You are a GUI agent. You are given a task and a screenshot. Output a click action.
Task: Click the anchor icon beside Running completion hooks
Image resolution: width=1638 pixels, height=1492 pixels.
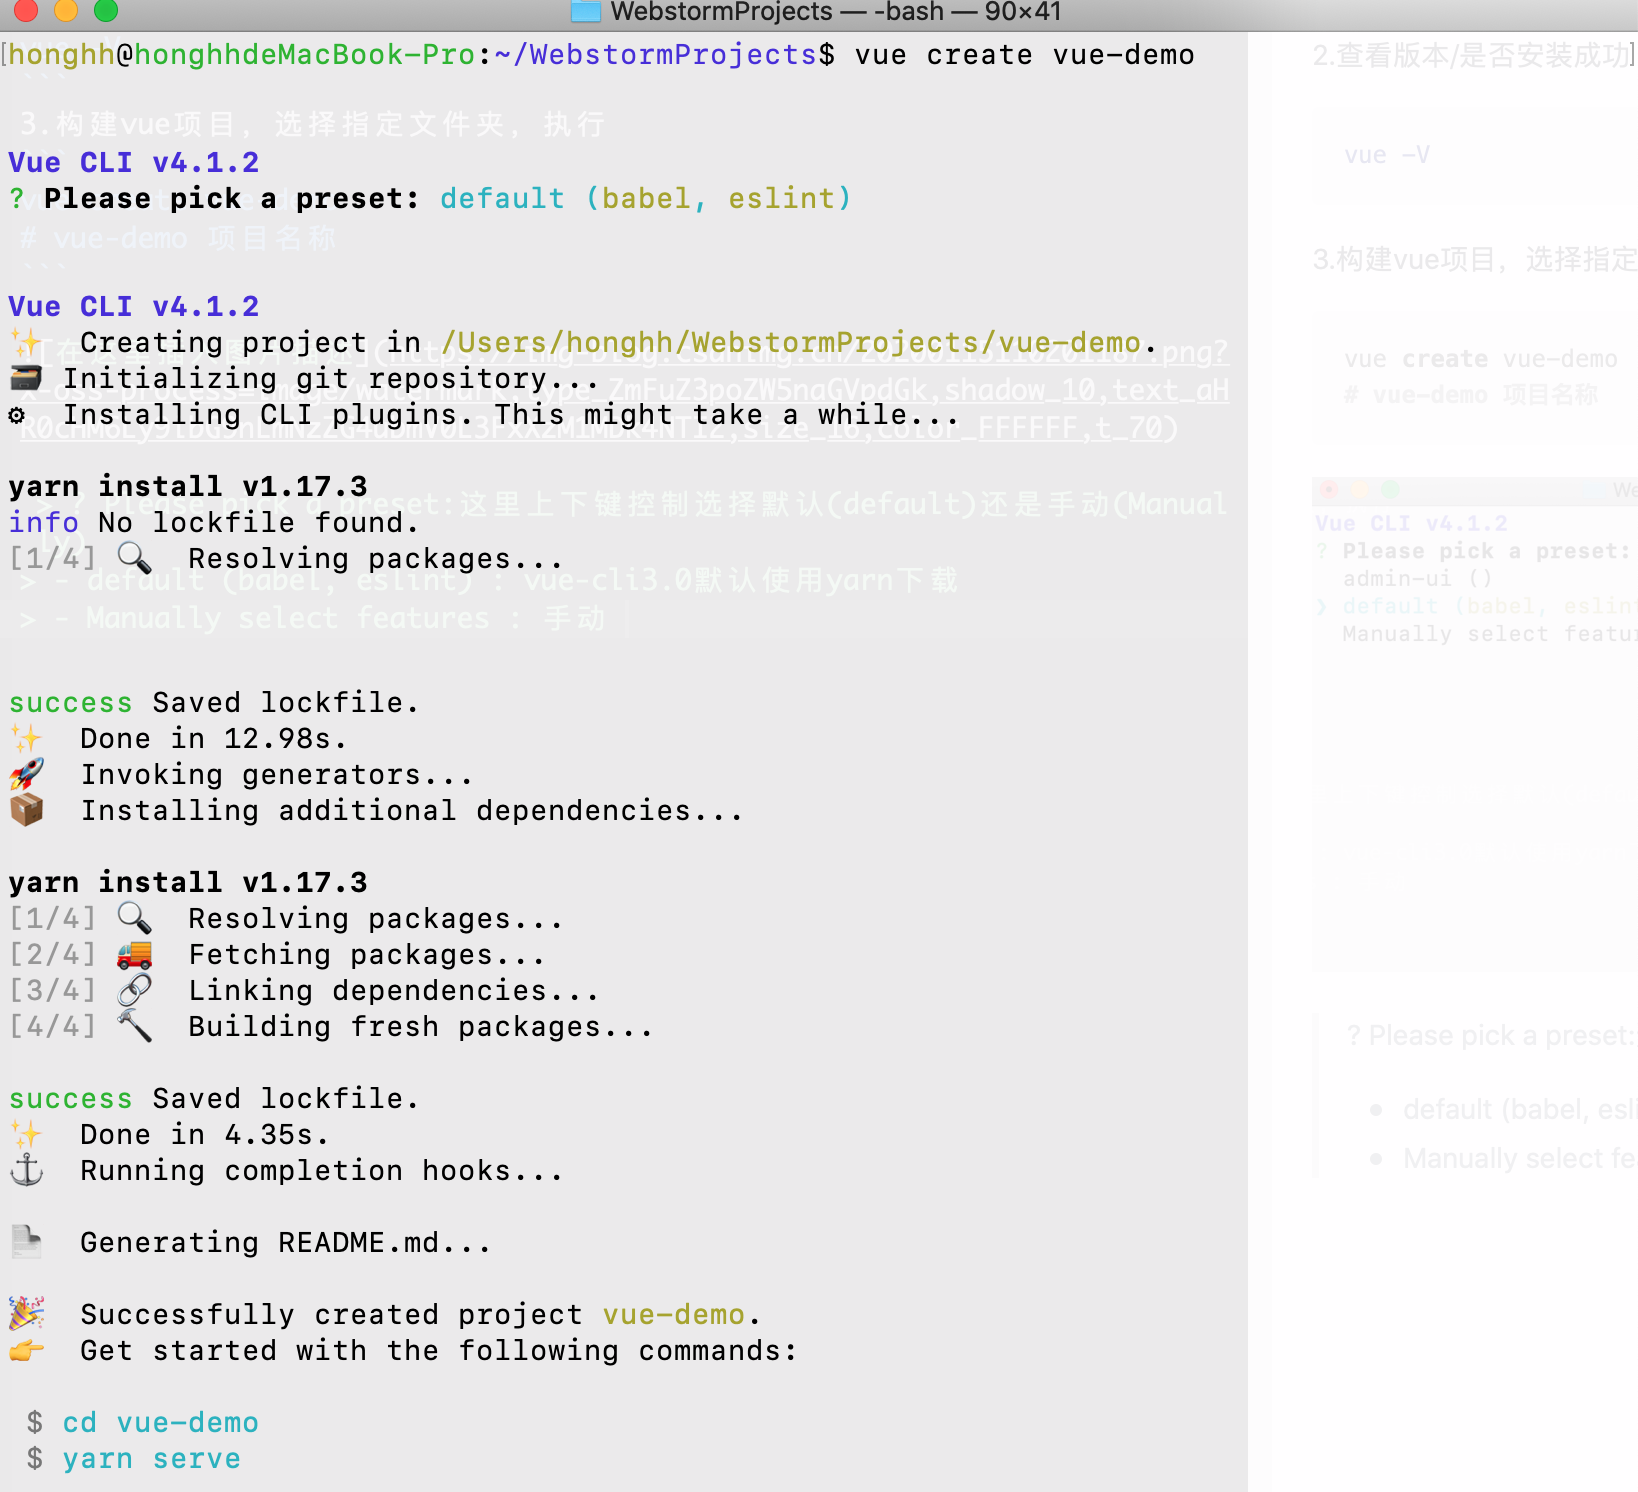[x=26, y=1171]
